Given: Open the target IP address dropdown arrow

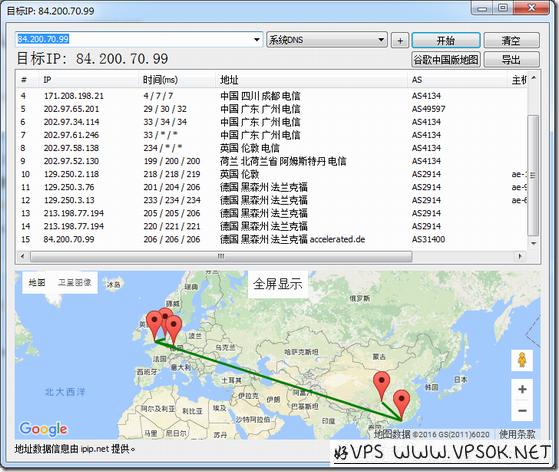Looking at the screenshot, I should pos(256,40).
